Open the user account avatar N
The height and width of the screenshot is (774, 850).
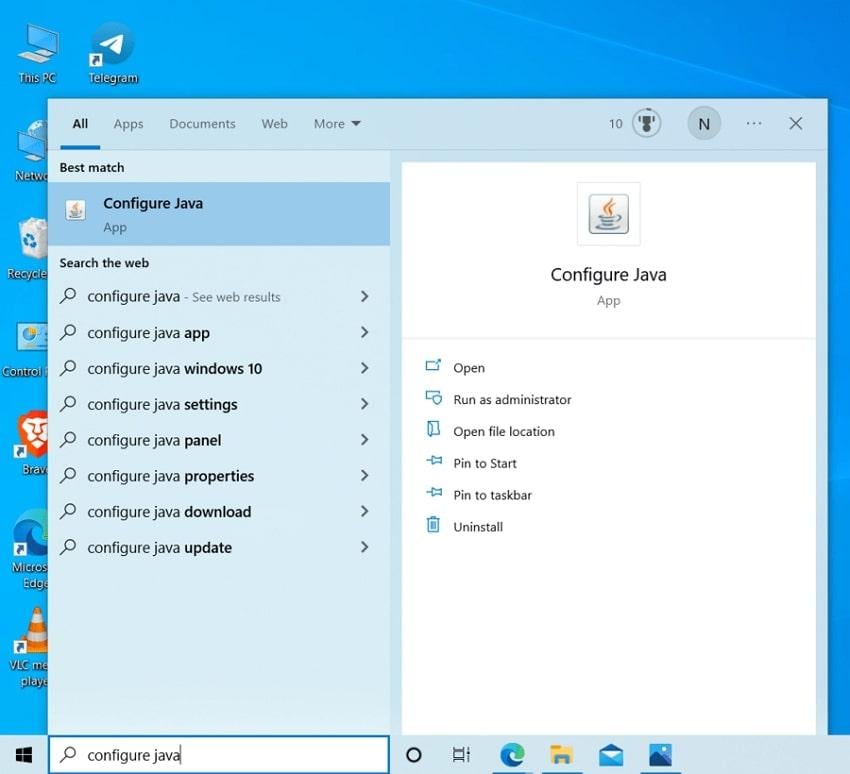coord(704,123)
